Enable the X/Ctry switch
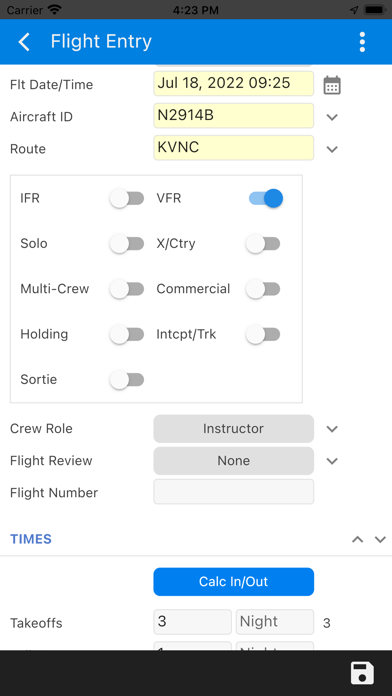The image size is (392, 696). [263, 244]
